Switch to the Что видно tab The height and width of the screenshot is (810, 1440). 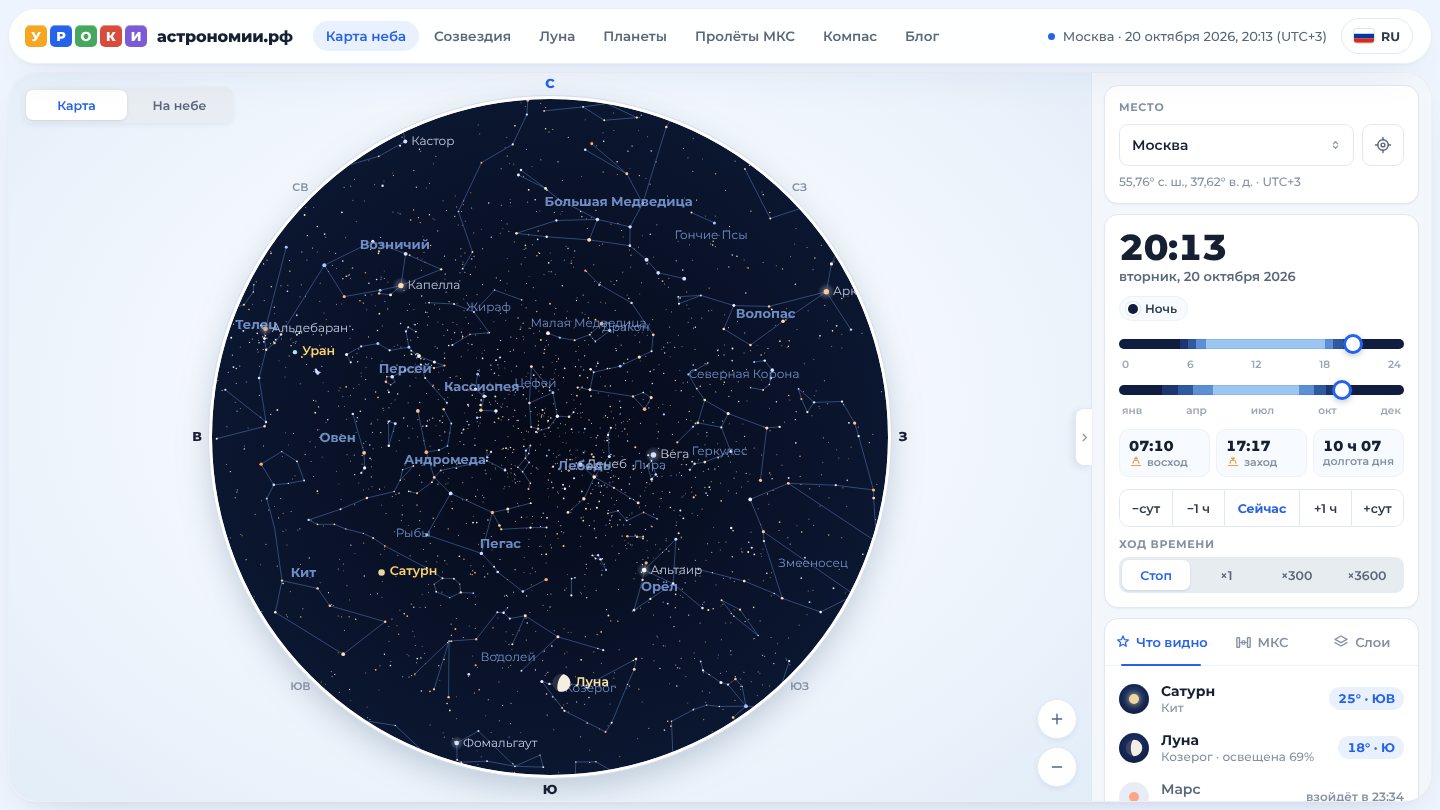coord(1161,642)
